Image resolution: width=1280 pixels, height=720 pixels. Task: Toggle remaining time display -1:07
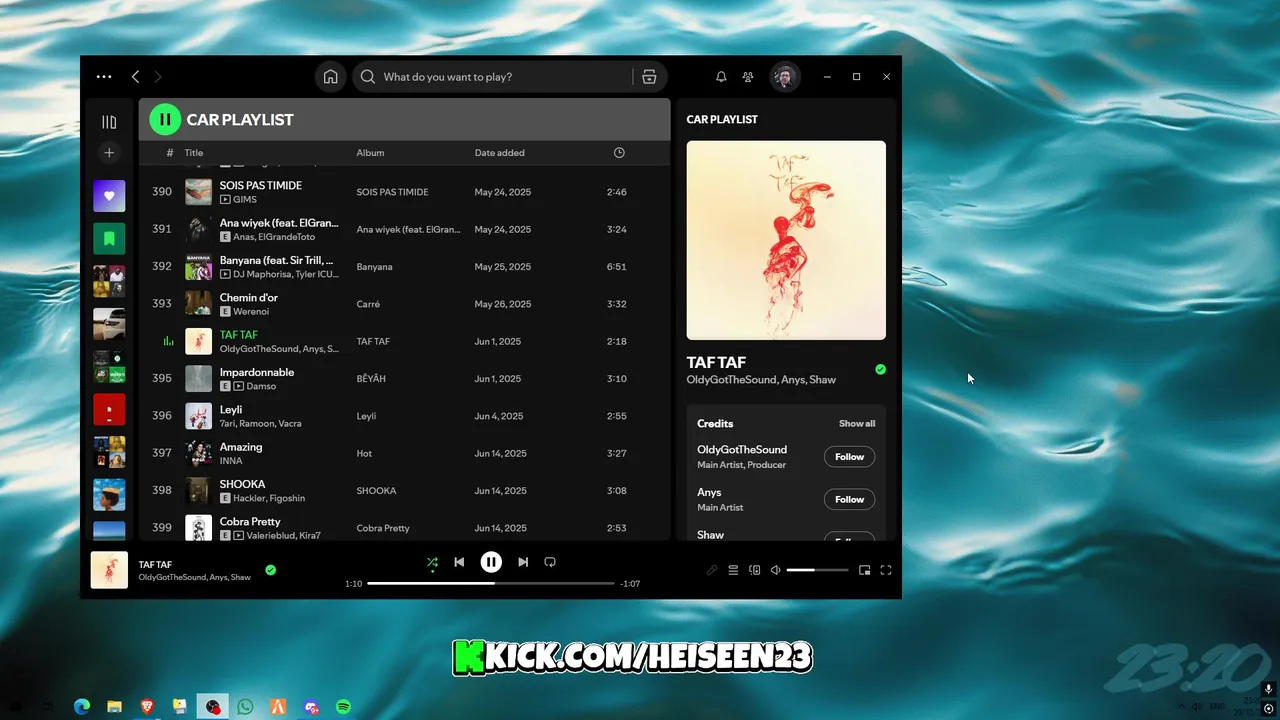click(630, 584)
